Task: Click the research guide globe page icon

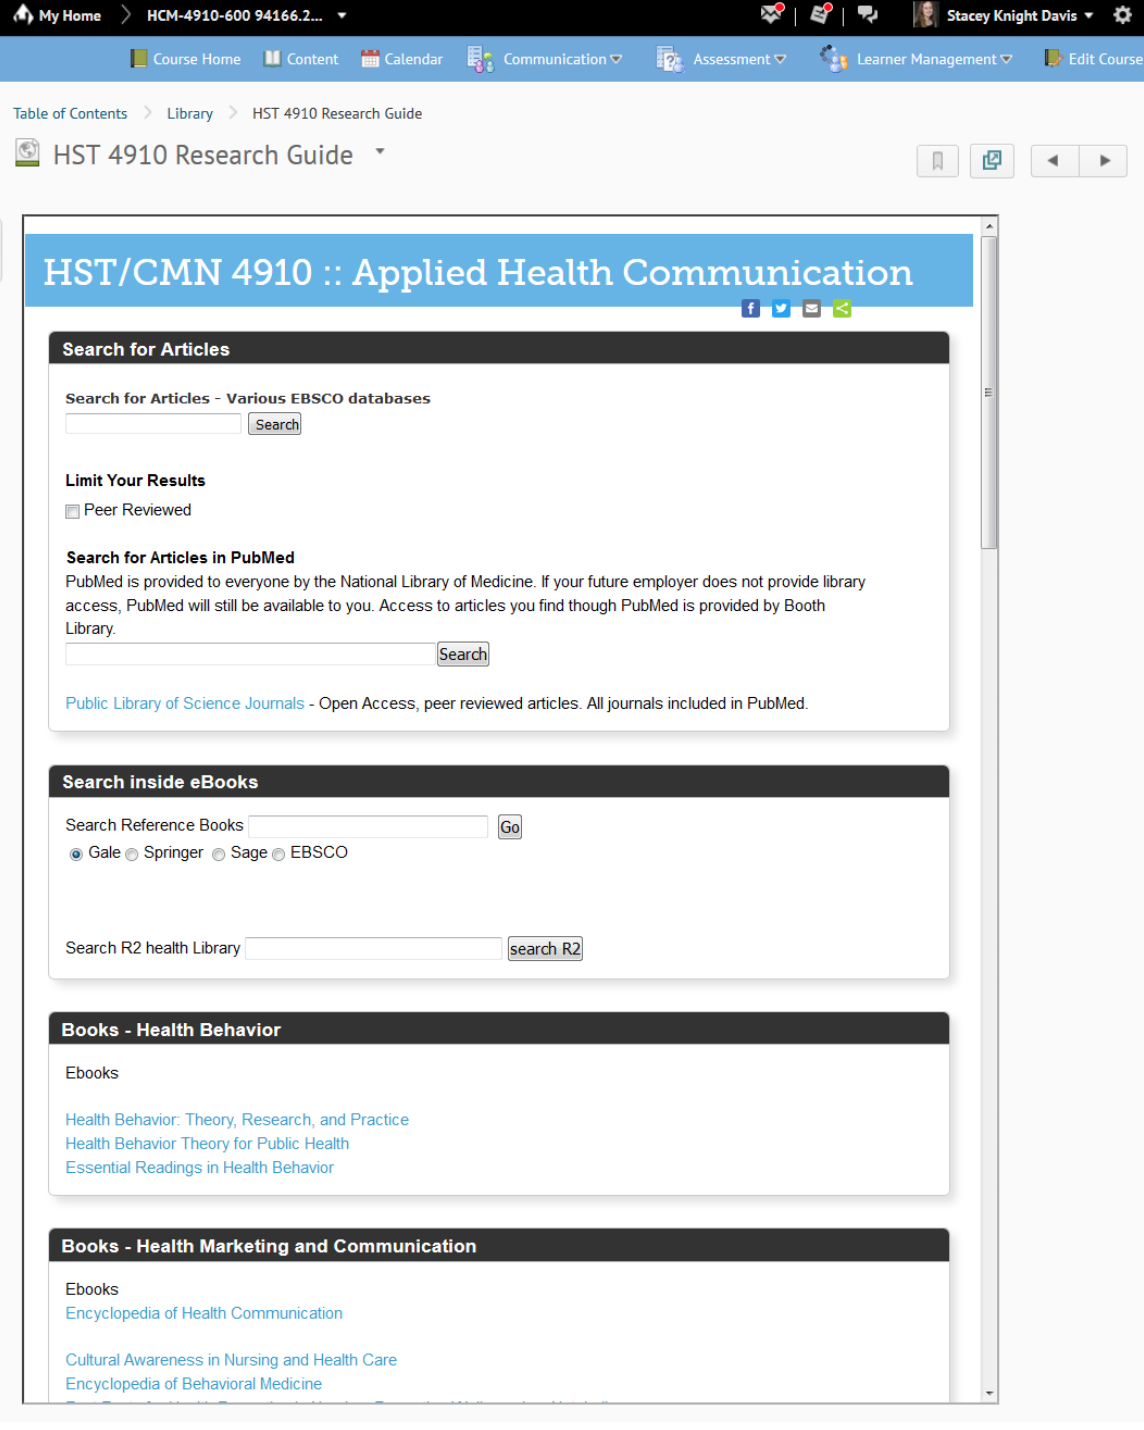Action: click(x=28, y=153)
